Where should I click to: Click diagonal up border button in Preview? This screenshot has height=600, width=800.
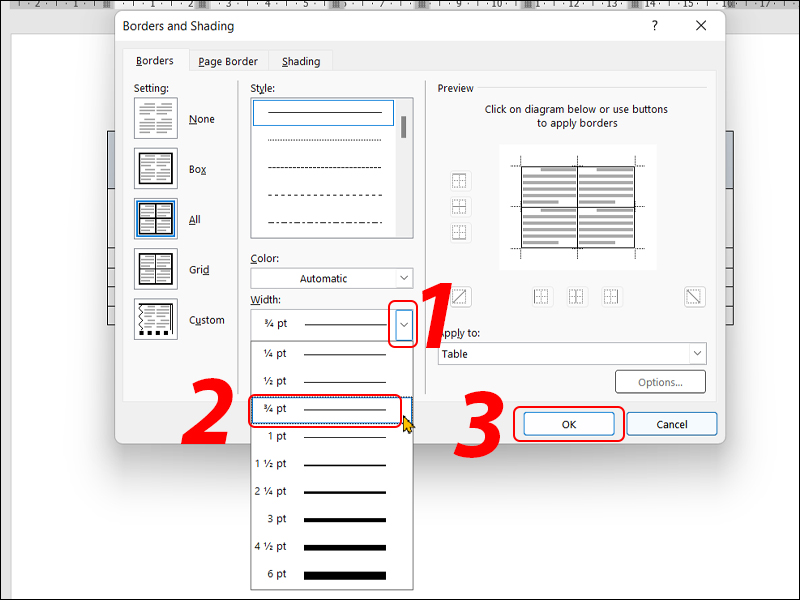[459, 296]
